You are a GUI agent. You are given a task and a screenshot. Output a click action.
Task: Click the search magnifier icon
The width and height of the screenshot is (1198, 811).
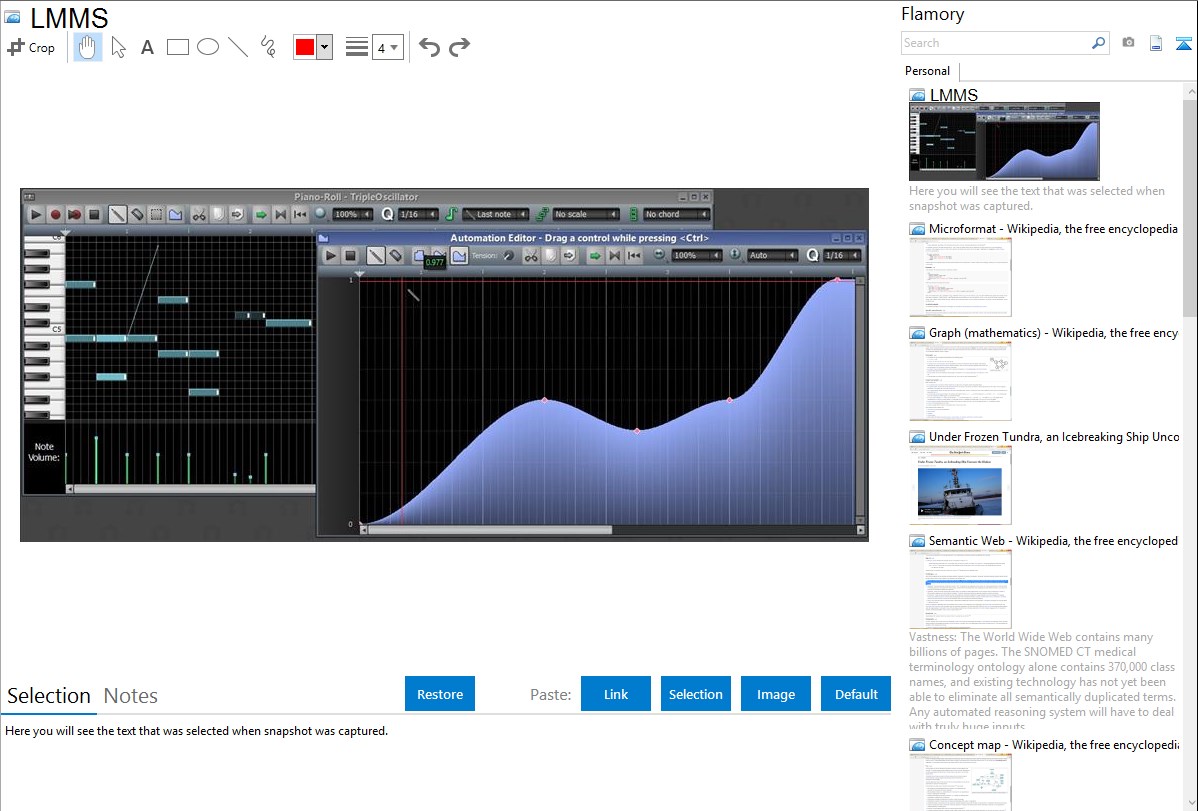[x=1099, y=43]
